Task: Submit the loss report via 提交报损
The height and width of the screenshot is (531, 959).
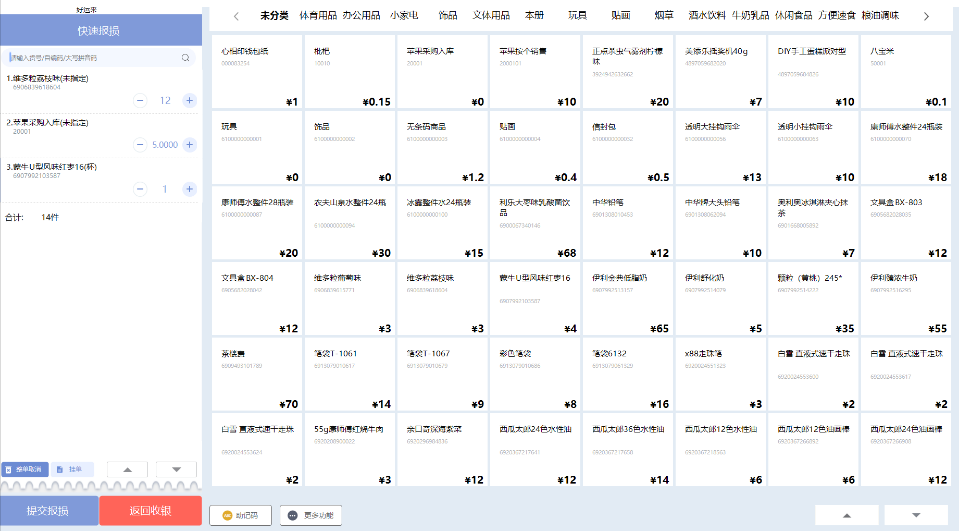Action: pos(49,511)
